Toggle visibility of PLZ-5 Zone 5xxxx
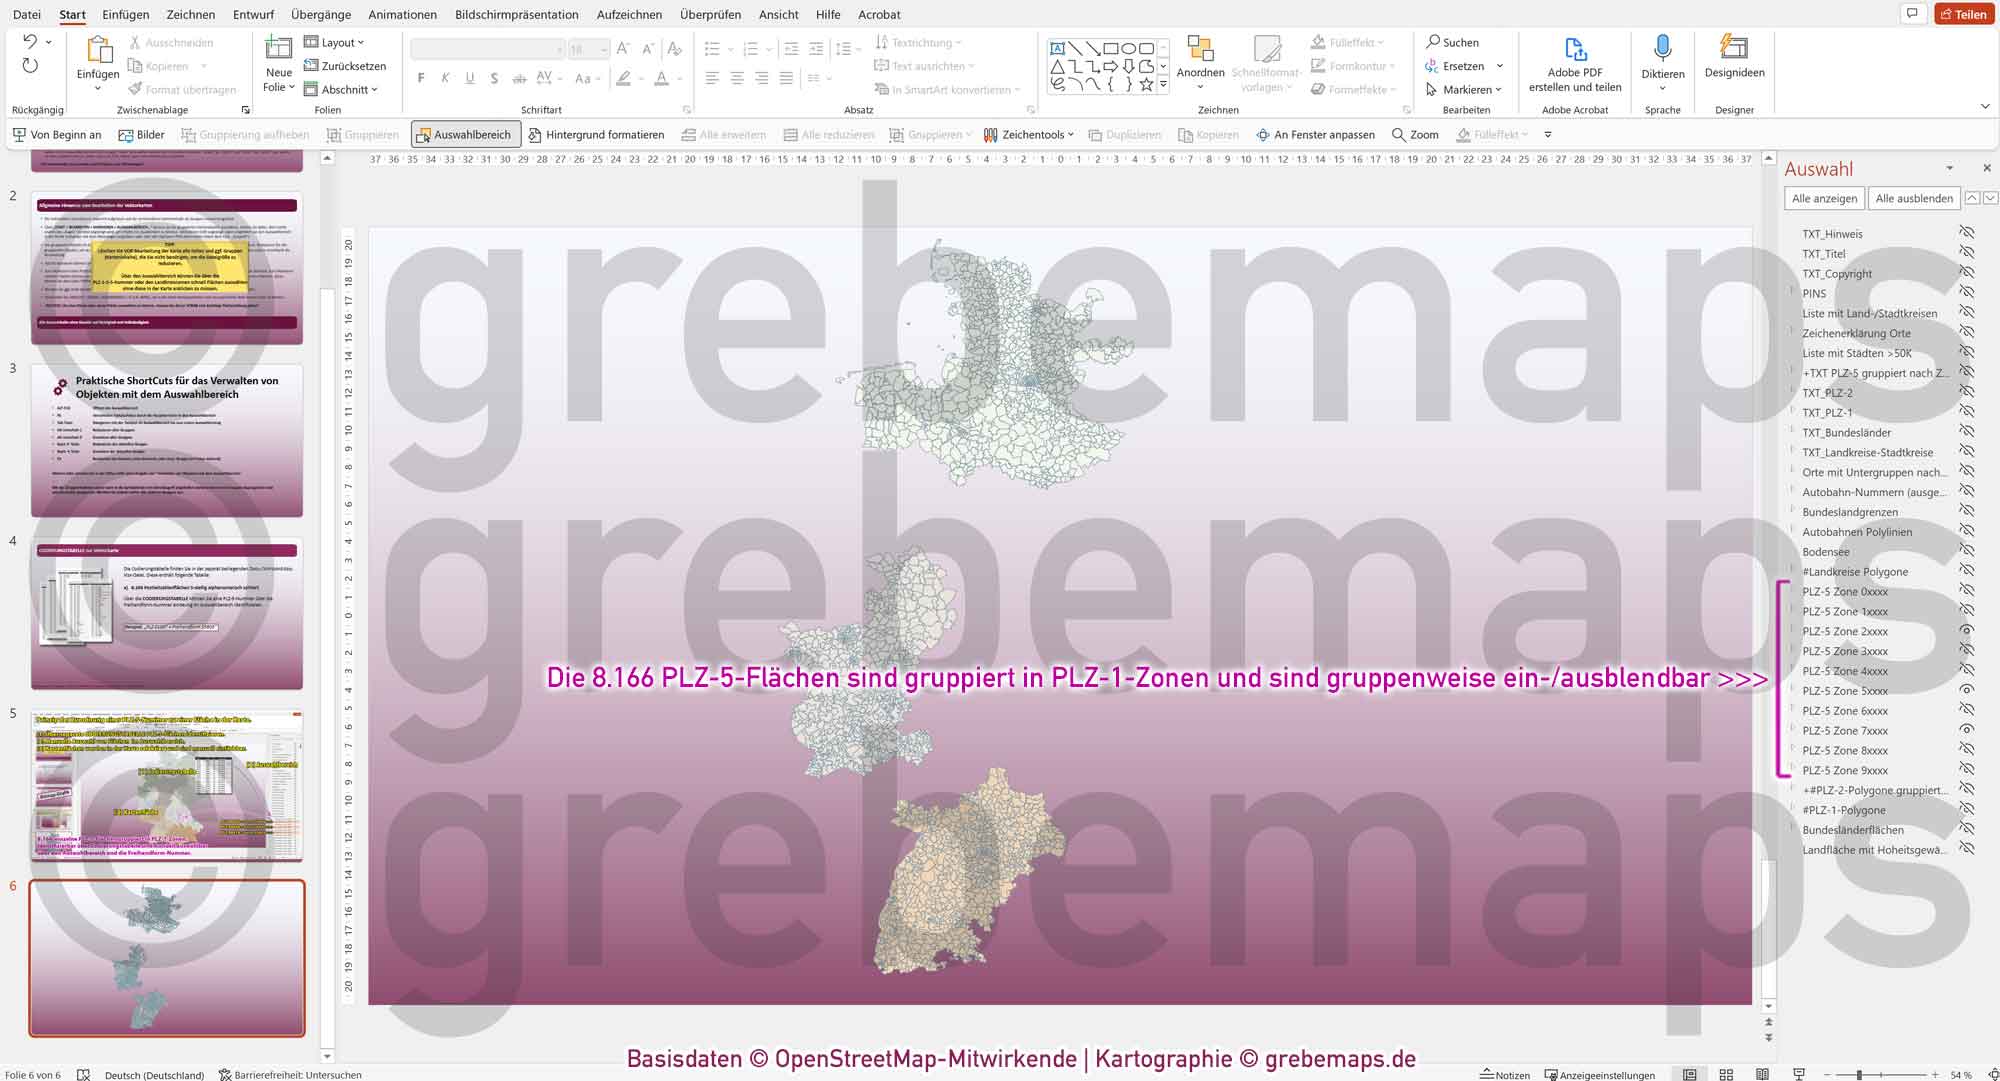Image resolution: width=2000 pixels, height=1081 pixels. coord(1966,690)
